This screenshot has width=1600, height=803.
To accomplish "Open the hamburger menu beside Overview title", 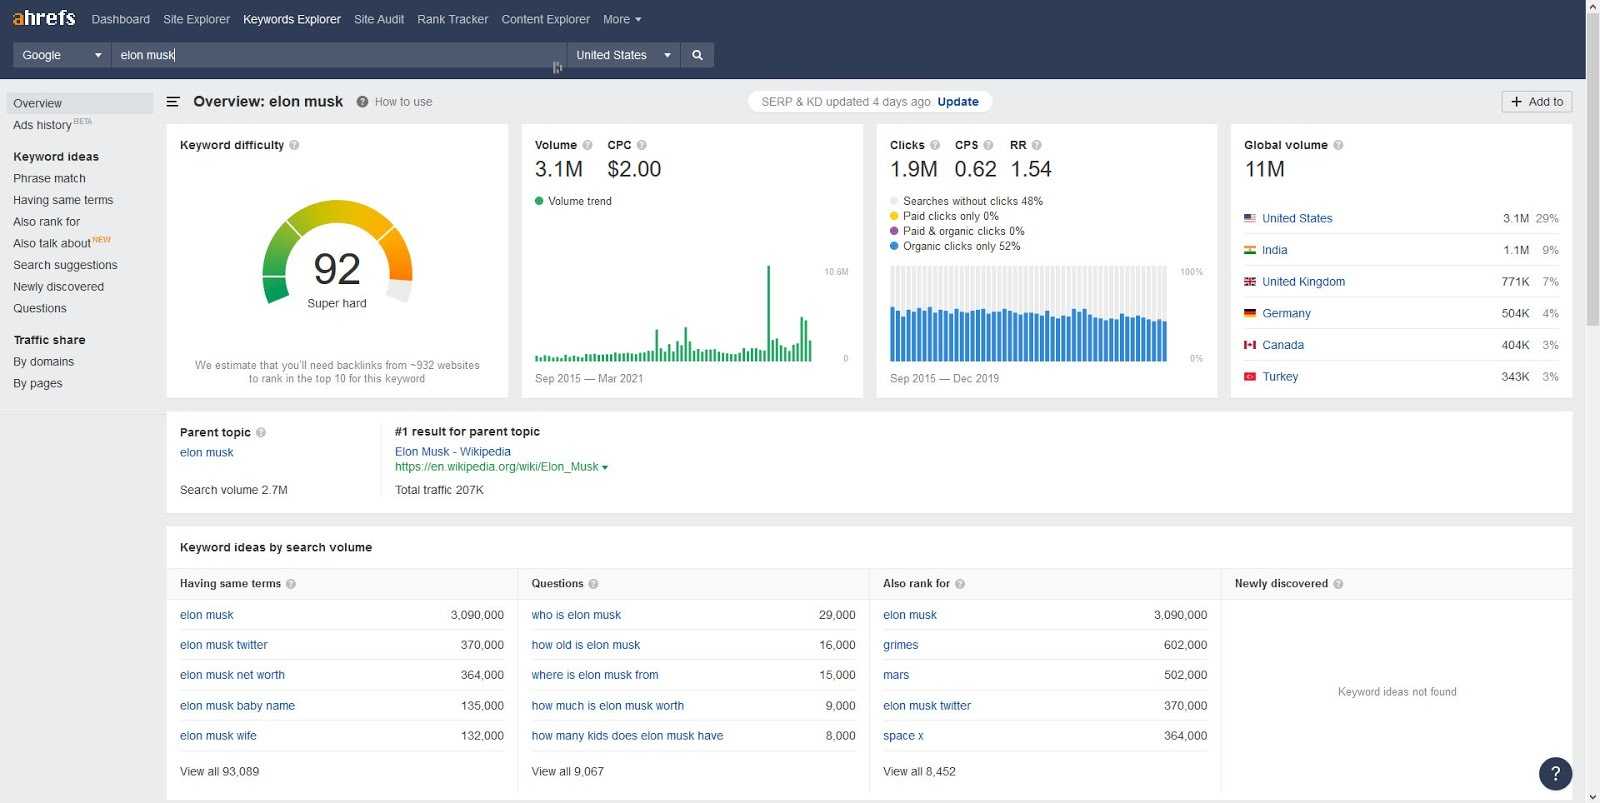I will [173, 101].
